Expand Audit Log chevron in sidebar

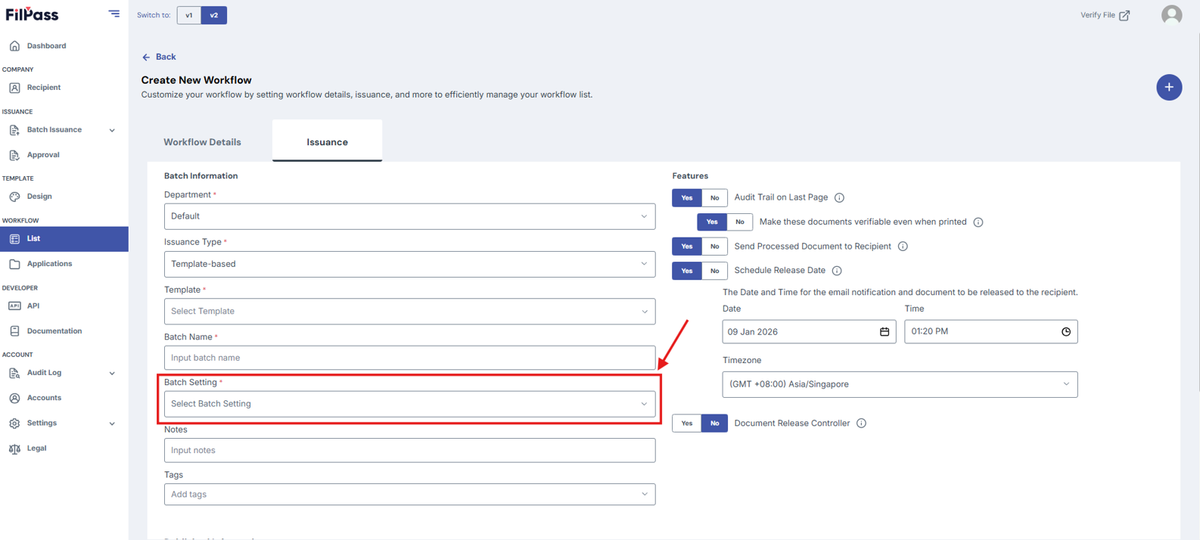click(112, 373)
